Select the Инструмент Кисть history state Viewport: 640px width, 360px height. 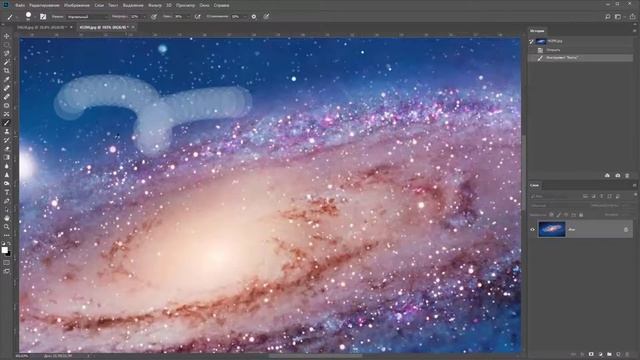580,58
